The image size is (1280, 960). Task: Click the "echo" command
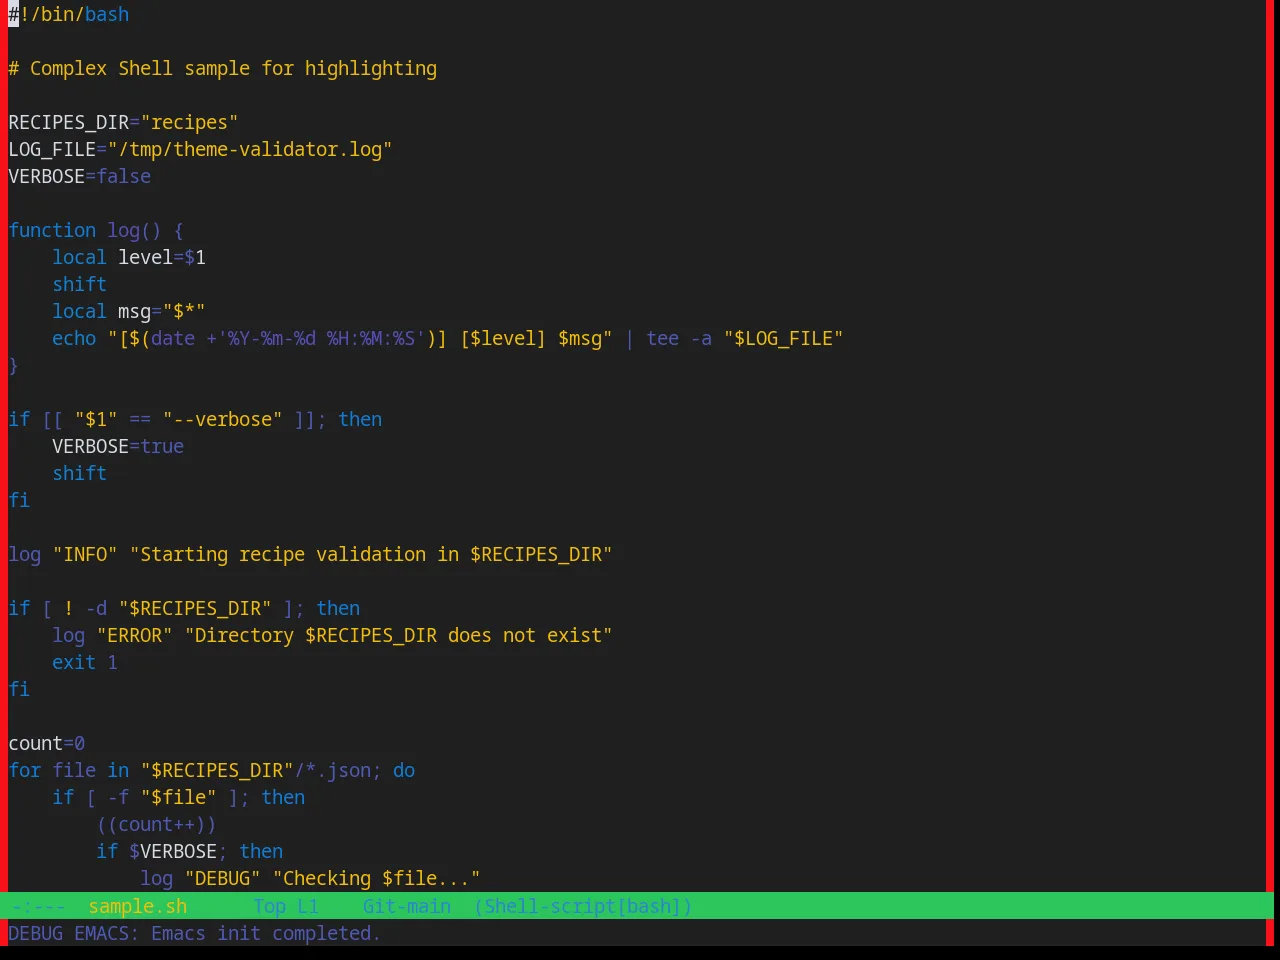[x=74, y=339]
